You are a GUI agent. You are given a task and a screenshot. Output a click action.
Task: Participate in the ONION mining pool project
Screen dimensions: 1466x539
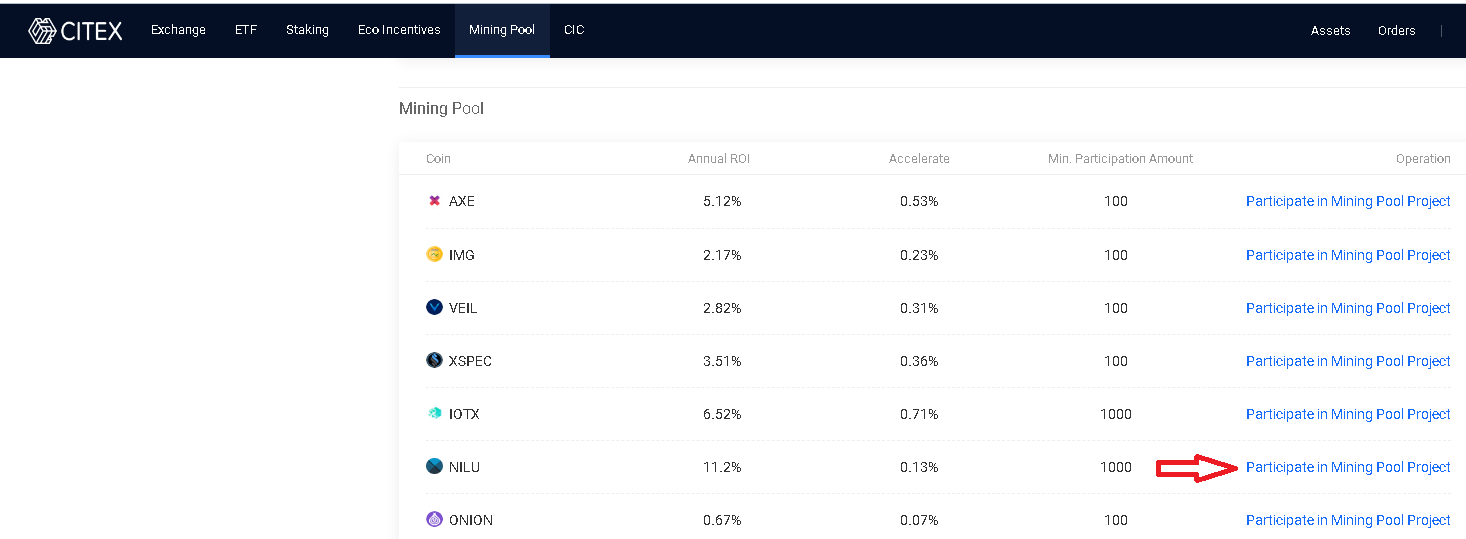click(x=1348, y=520)
